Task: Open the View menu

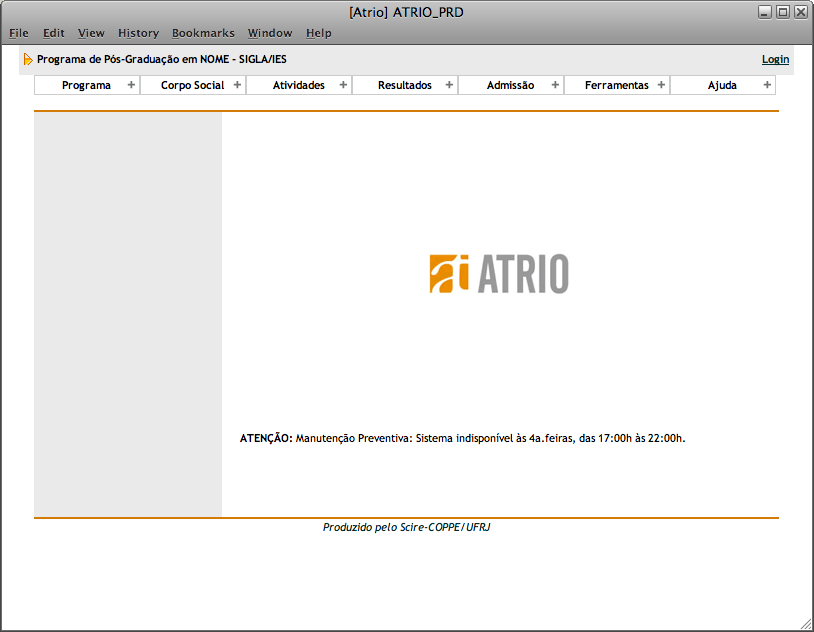Action: point(91,33)
